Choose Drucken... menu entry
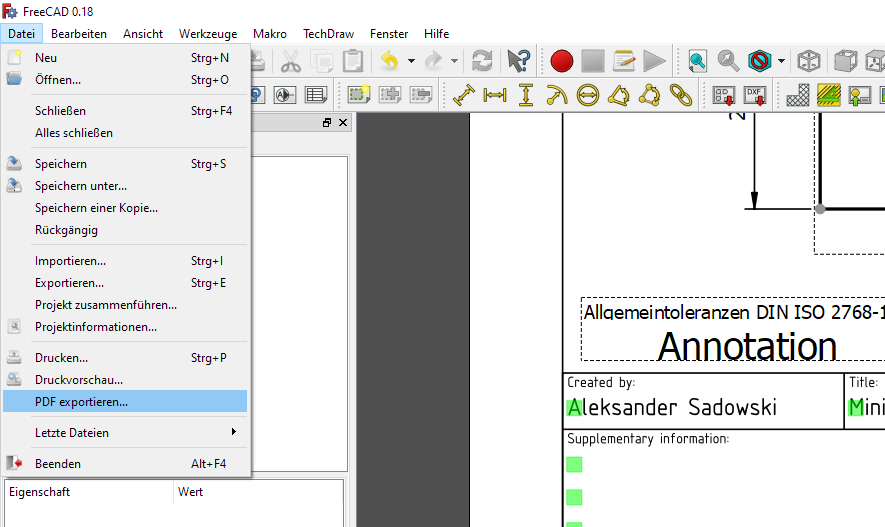885x527 pixels. pos(125,358)
